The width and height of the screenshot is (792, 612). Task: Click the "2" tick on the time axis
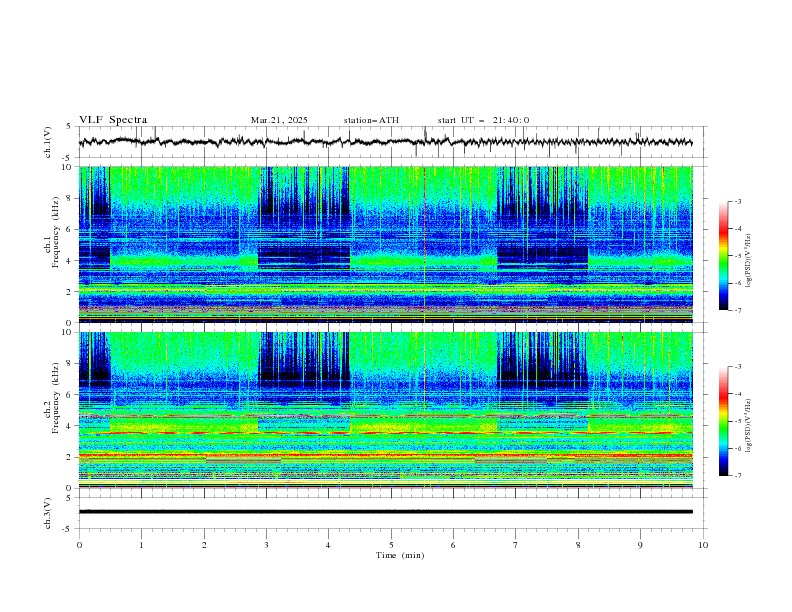(x=204, y=545)
